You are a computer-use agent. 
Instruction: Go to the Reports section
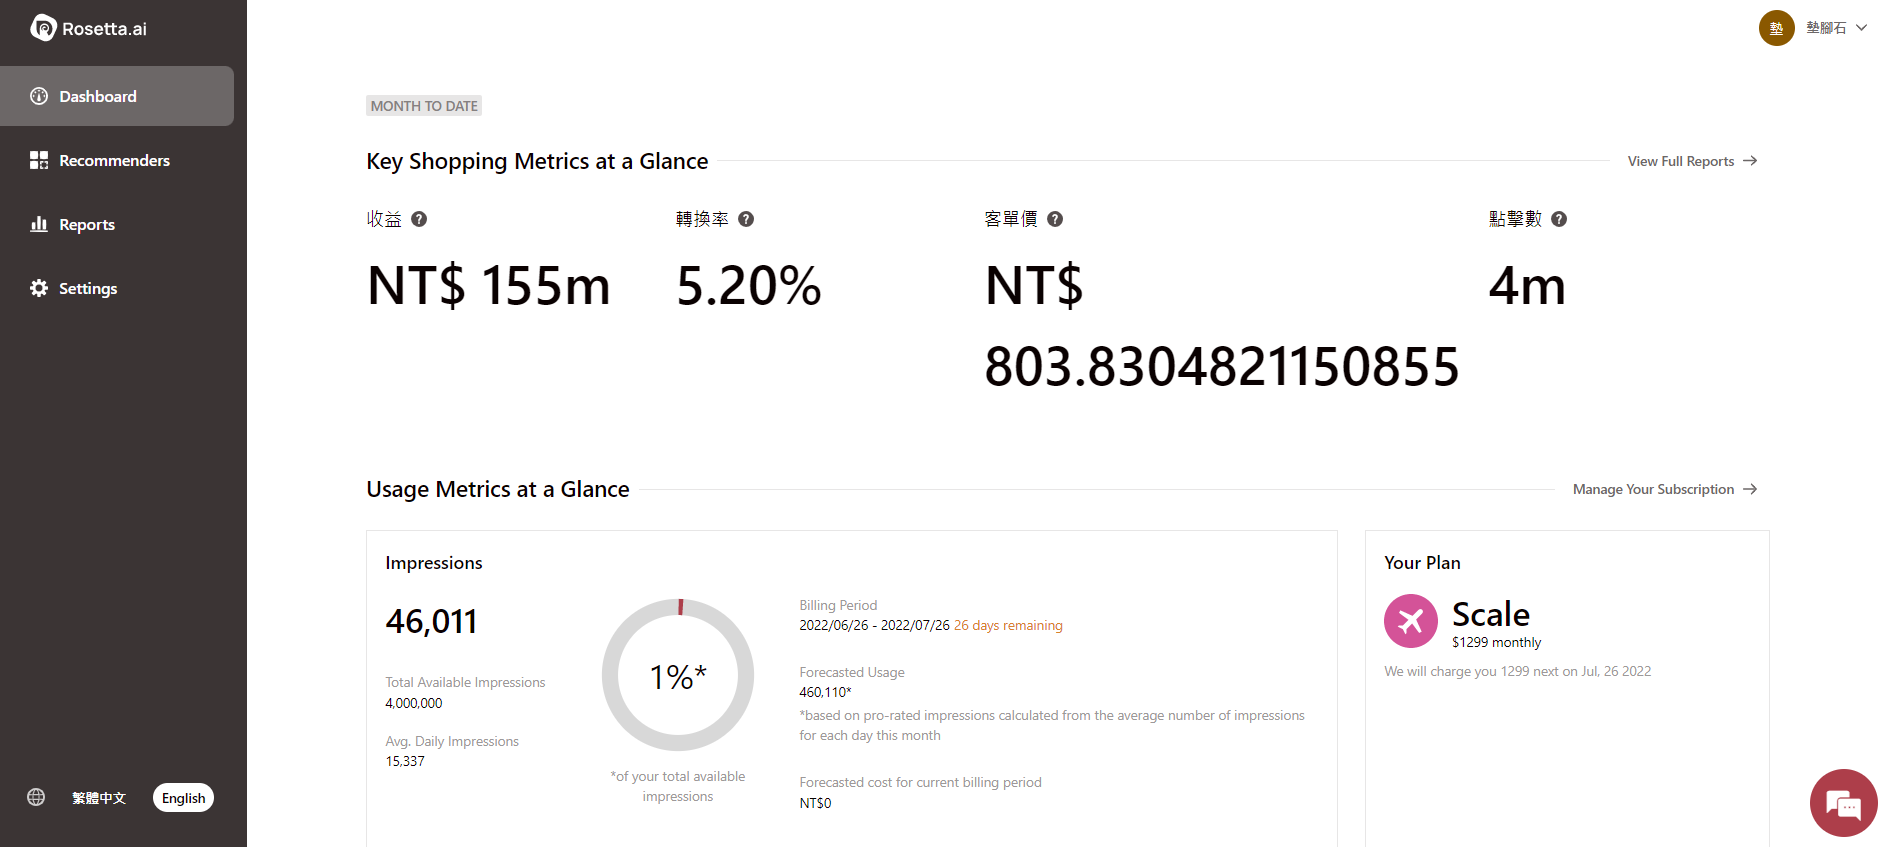(86, 224)
